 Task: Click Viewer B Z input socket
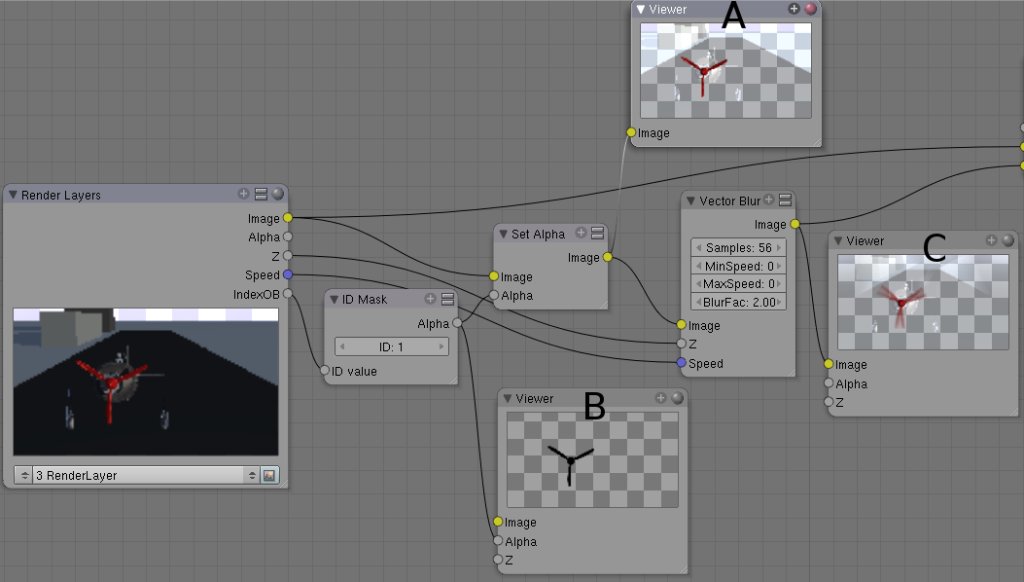(498, 560)
